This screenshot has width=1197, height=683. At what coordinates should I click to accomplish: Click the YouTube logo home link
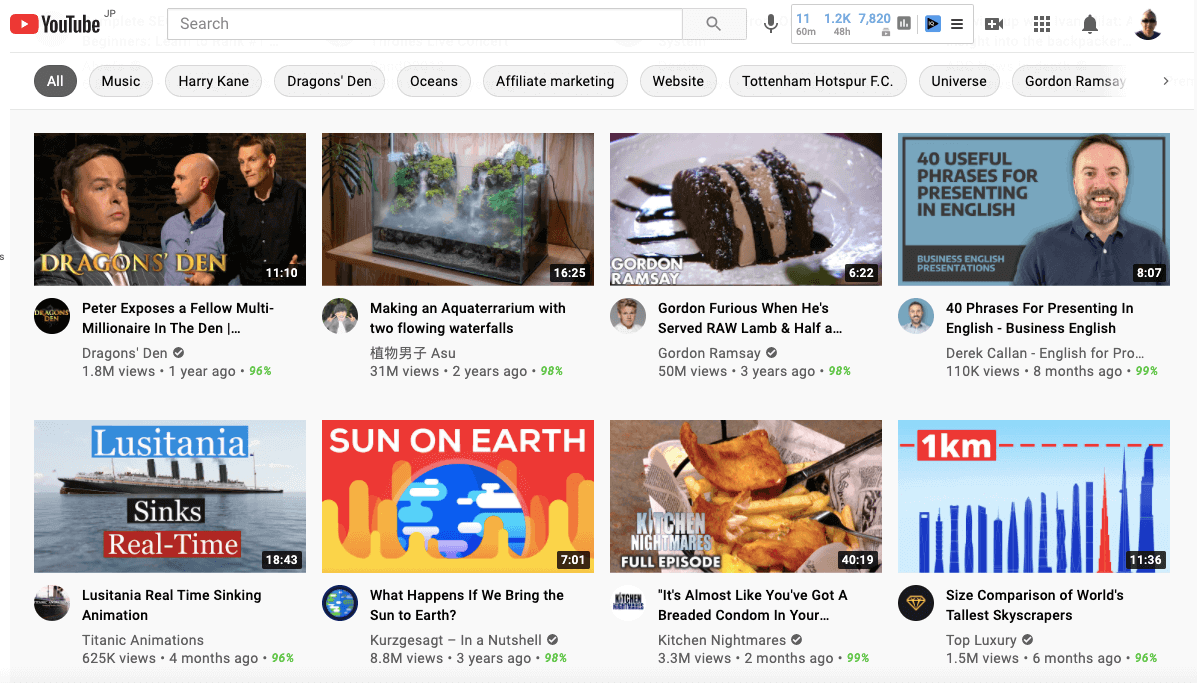[55, 24]
